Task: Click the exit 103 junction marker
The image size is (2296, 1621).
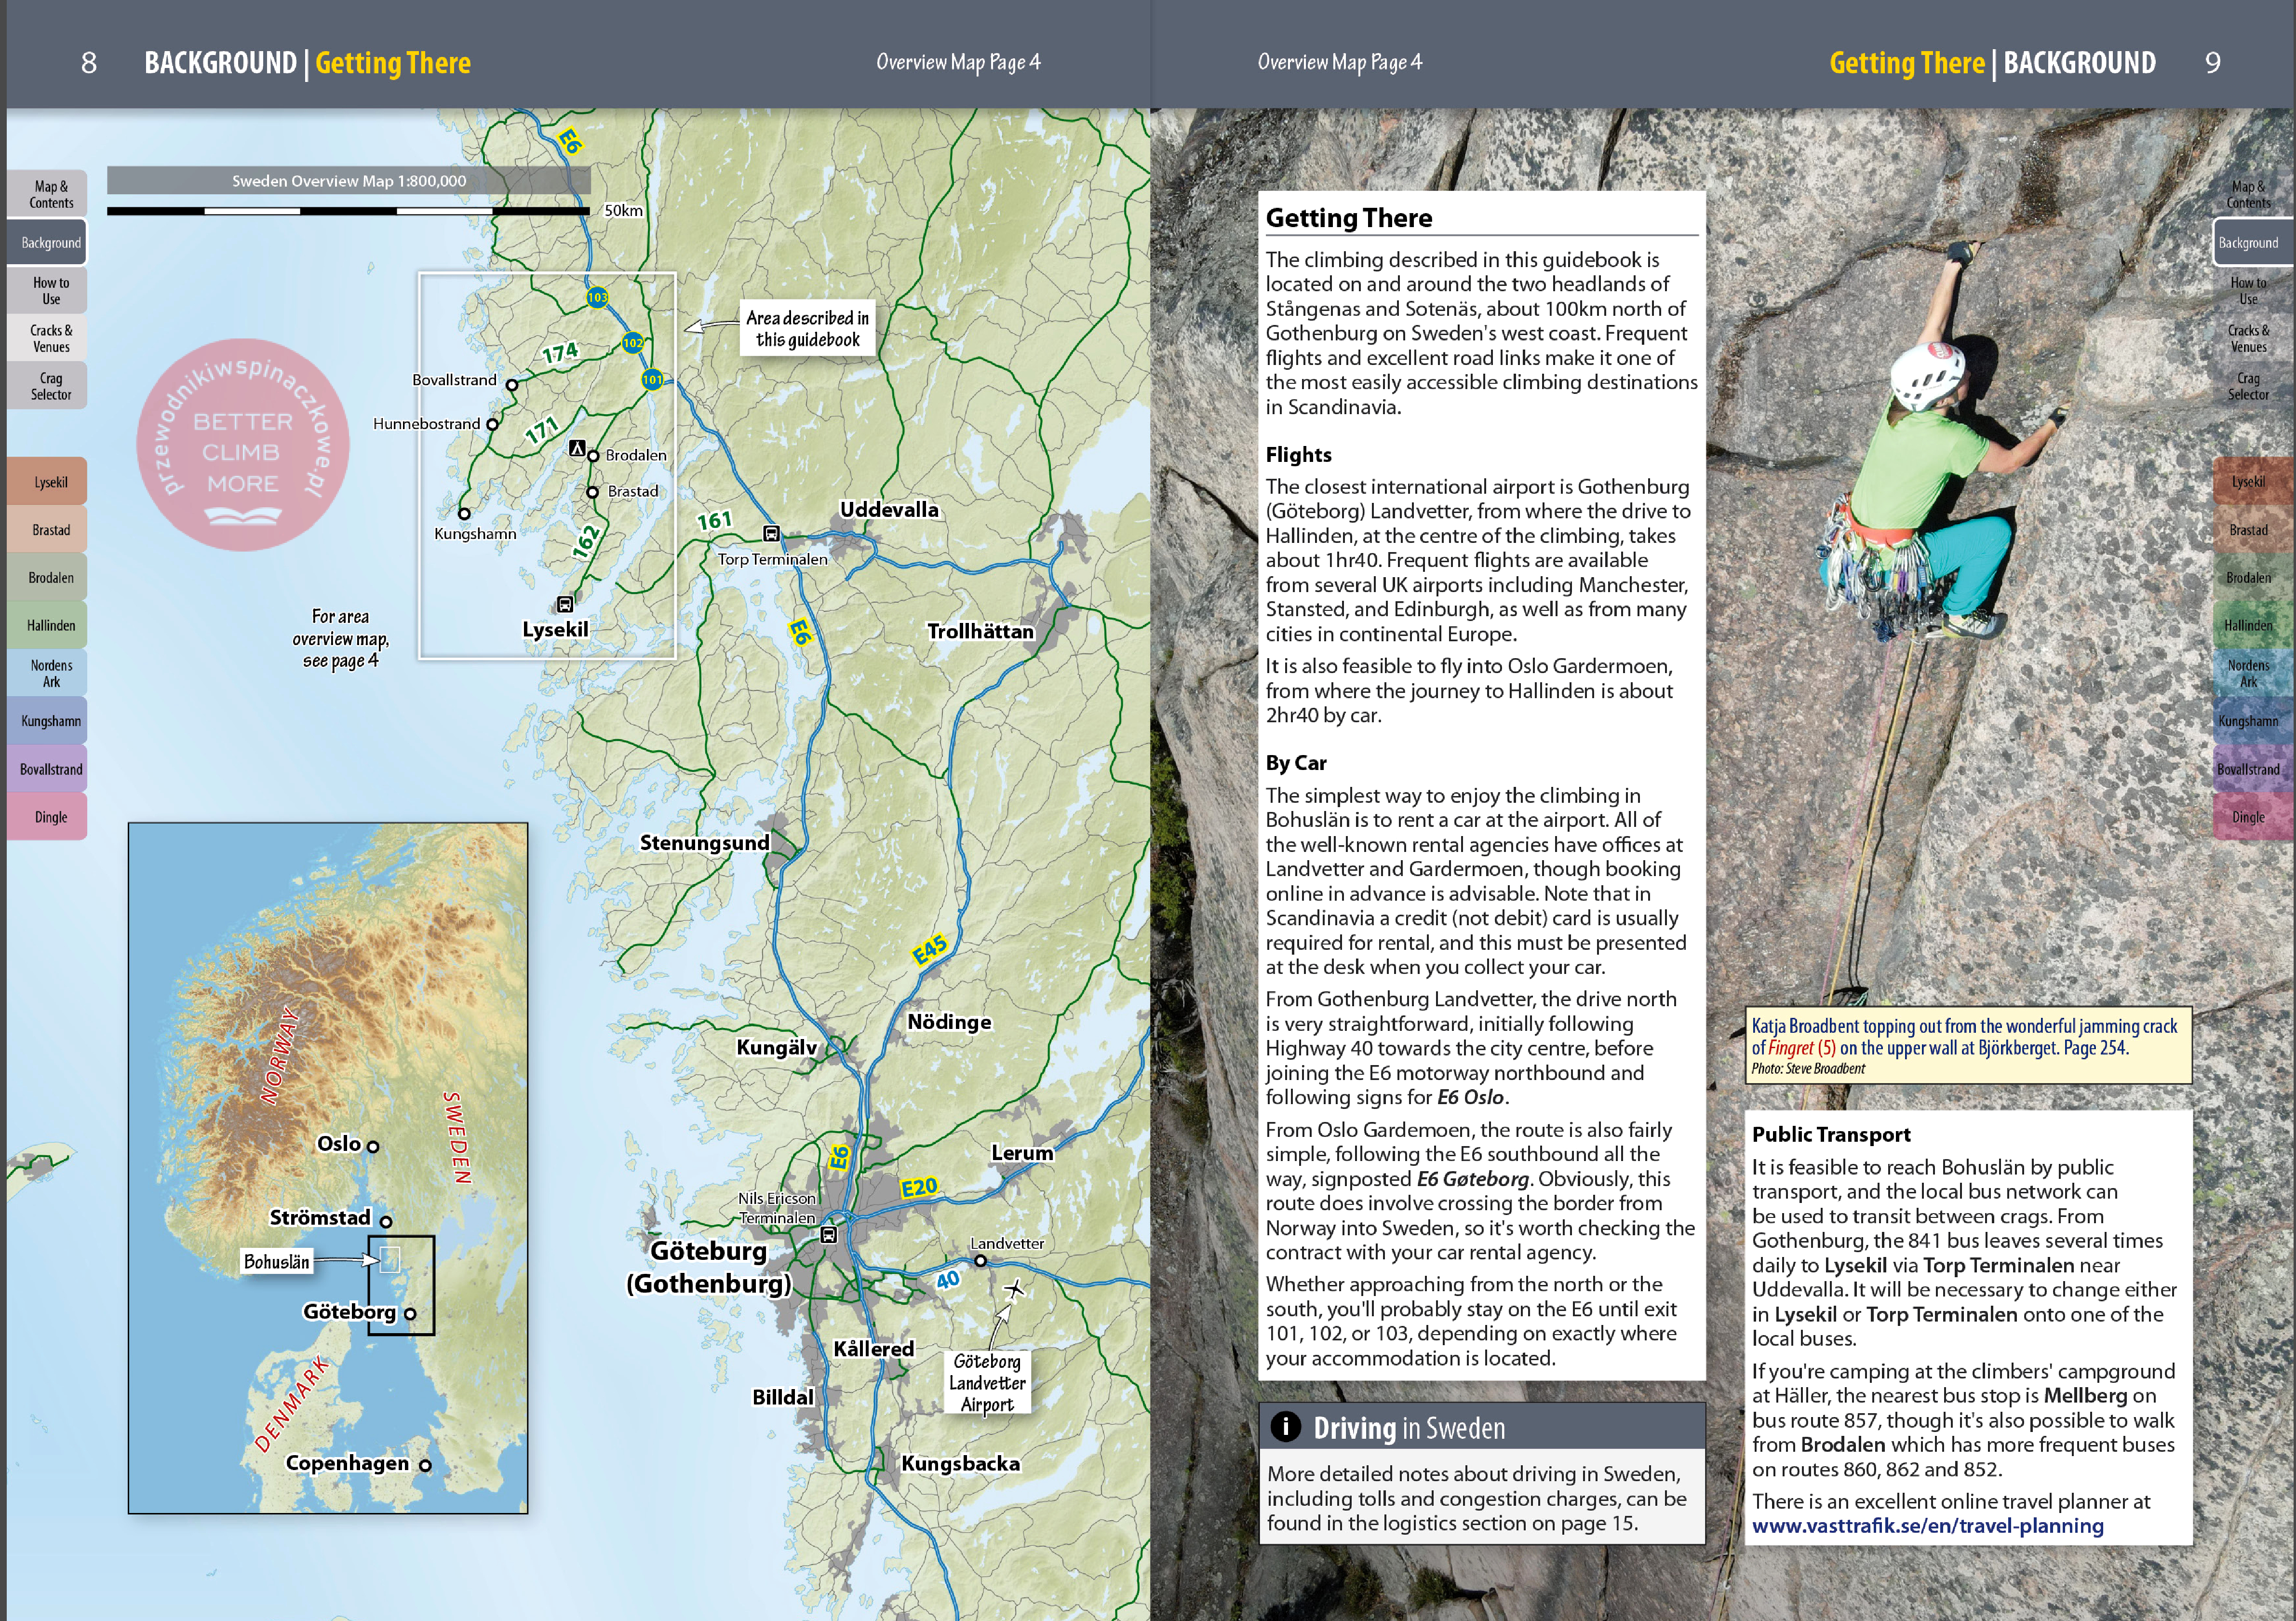Action: 597,297
